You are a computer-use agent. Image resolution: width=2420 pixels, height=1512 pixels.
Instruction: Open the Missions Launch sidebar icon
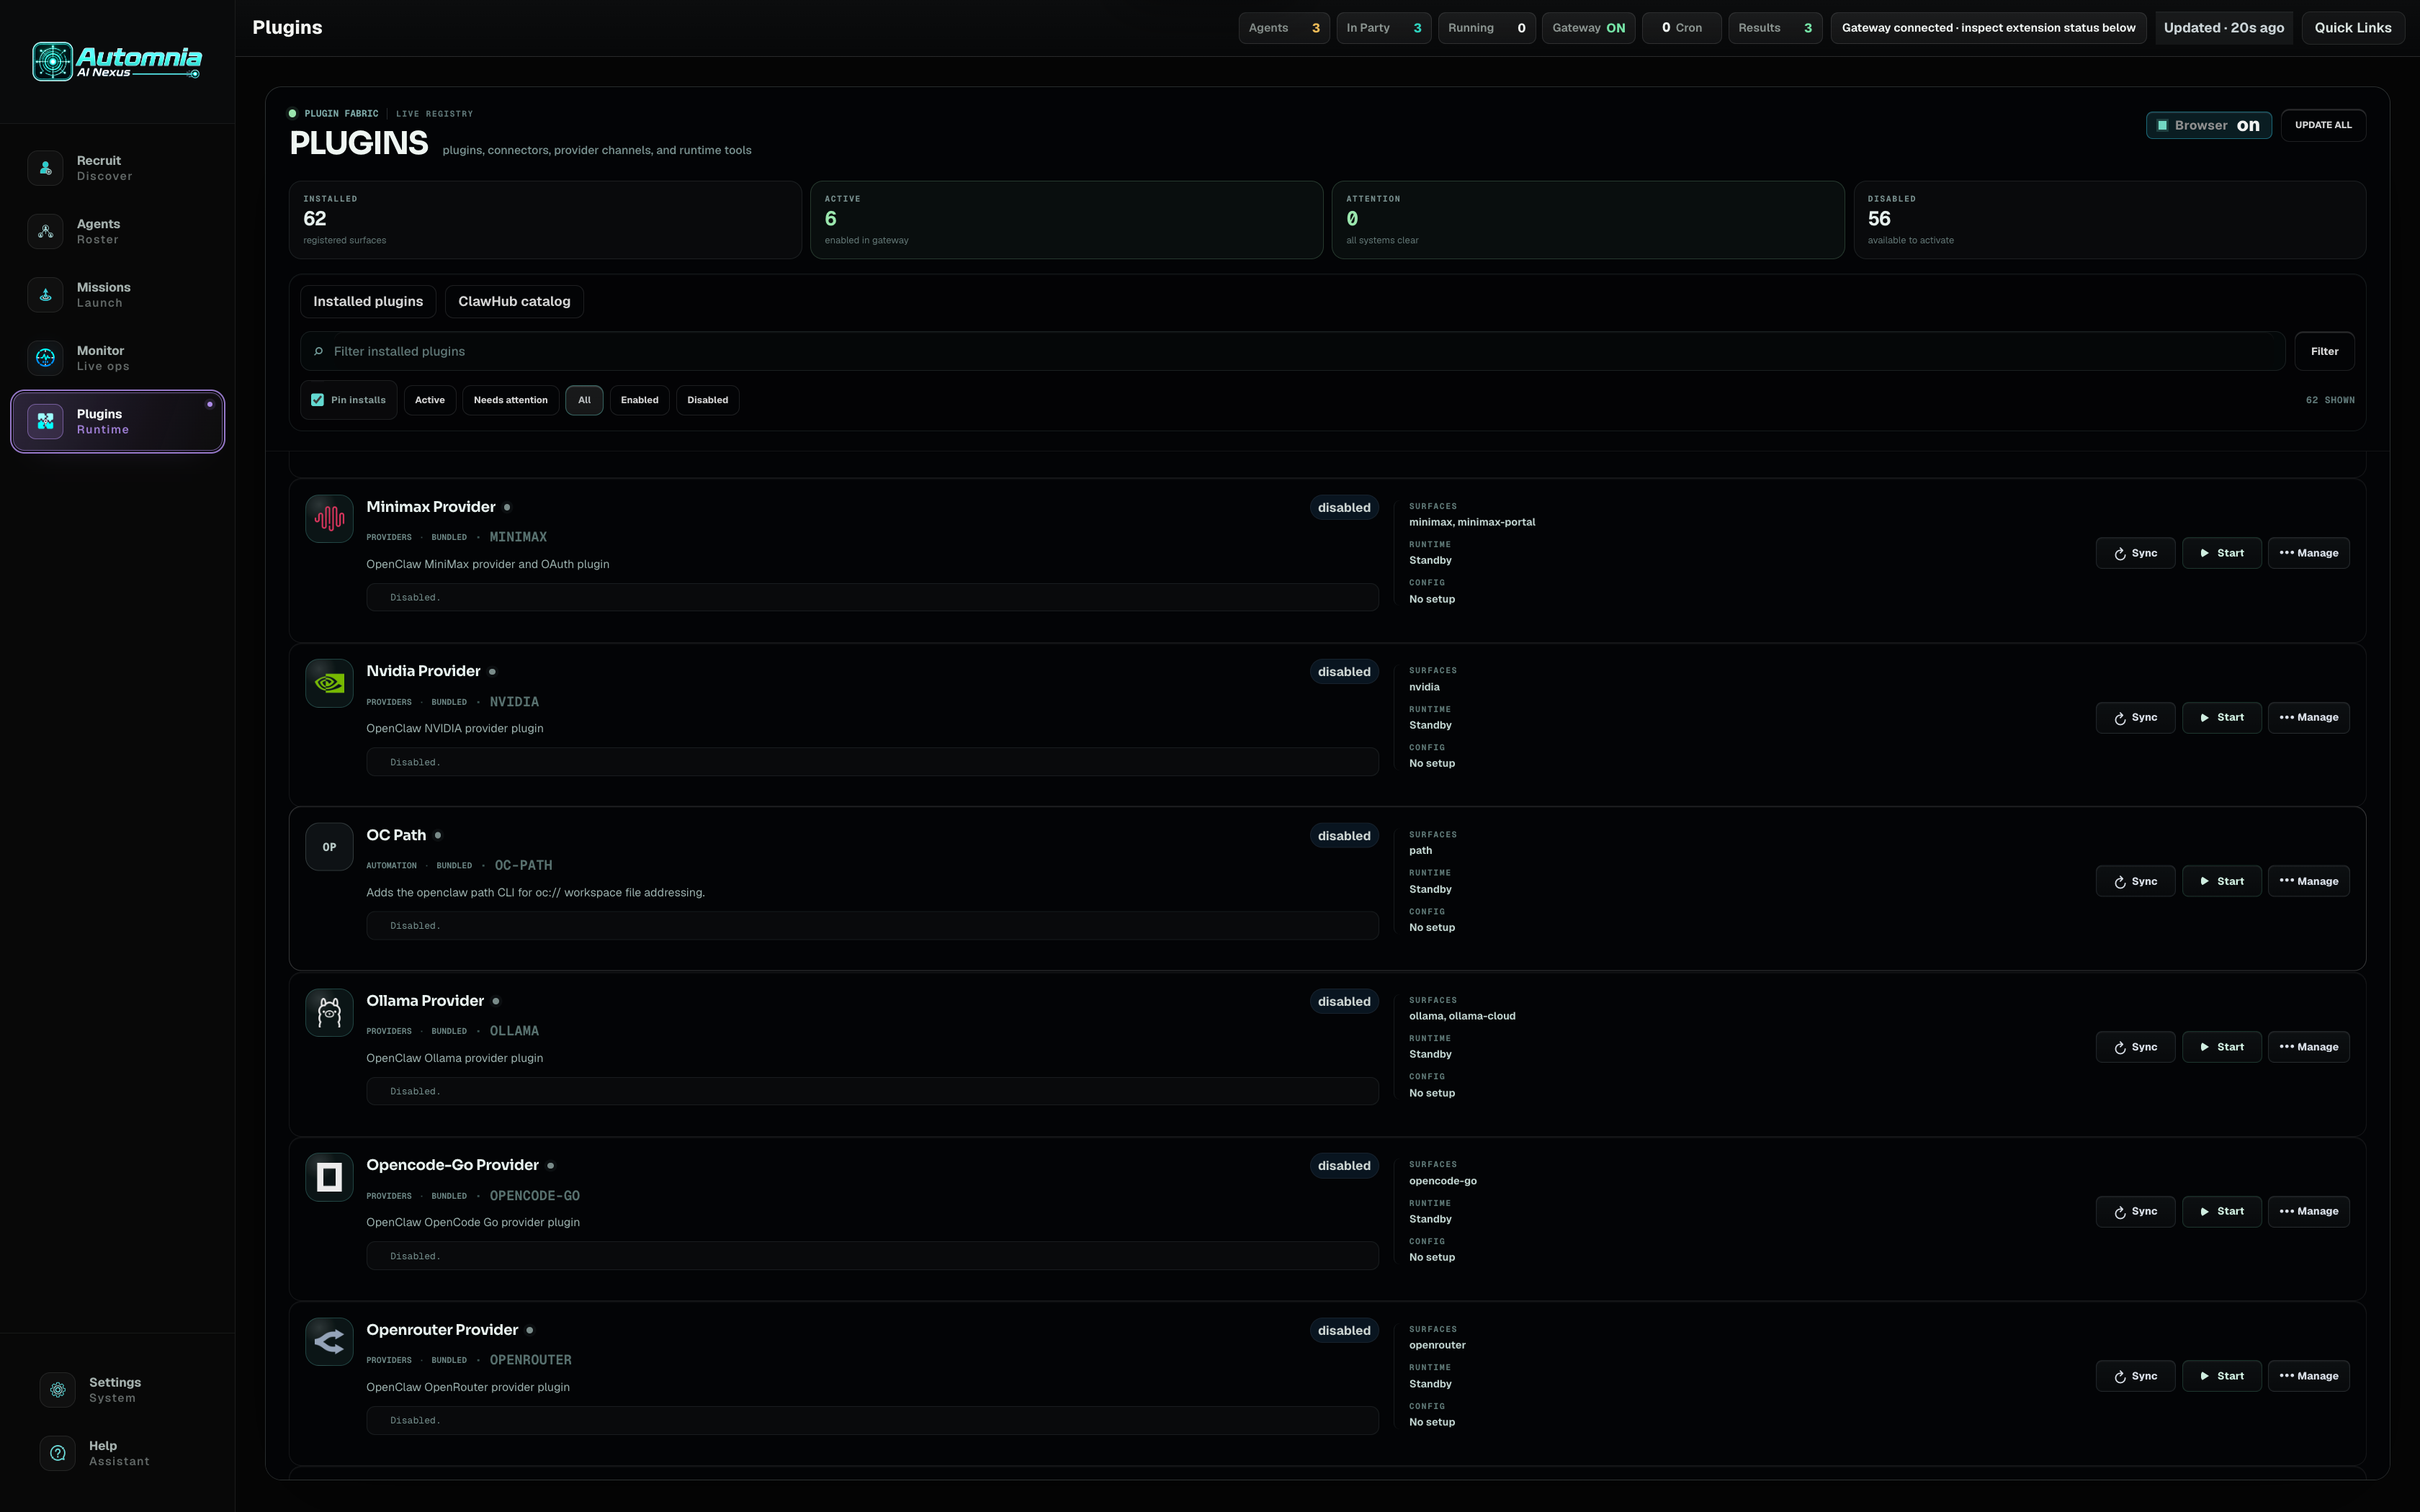pyautogui.click(x=45, y=295)
